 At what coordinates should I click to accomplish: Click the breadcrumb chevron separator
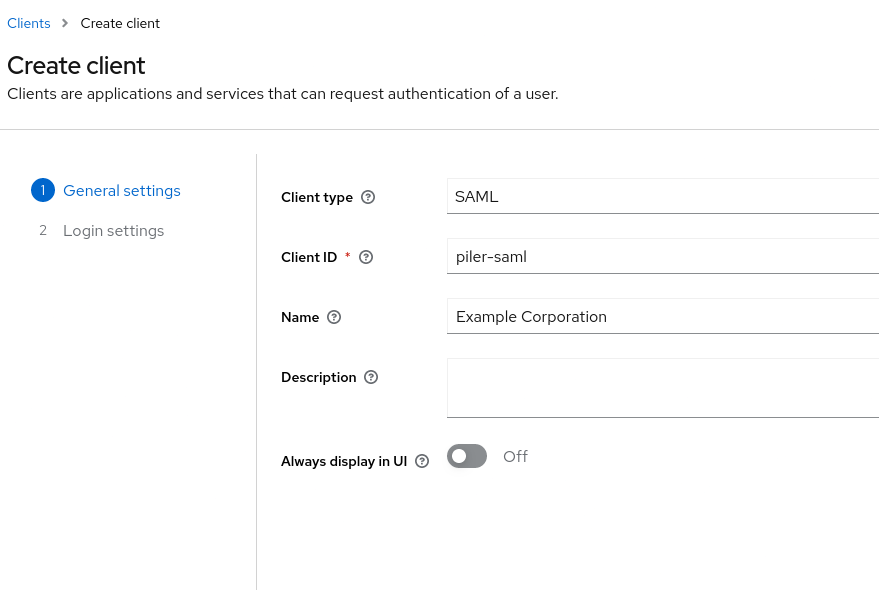tap(65, 23)
